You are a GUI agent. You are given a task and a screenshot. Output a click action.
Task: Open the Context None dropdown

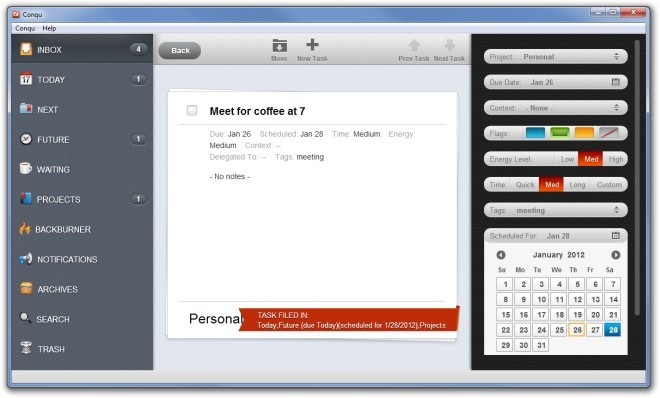(556, 108)
